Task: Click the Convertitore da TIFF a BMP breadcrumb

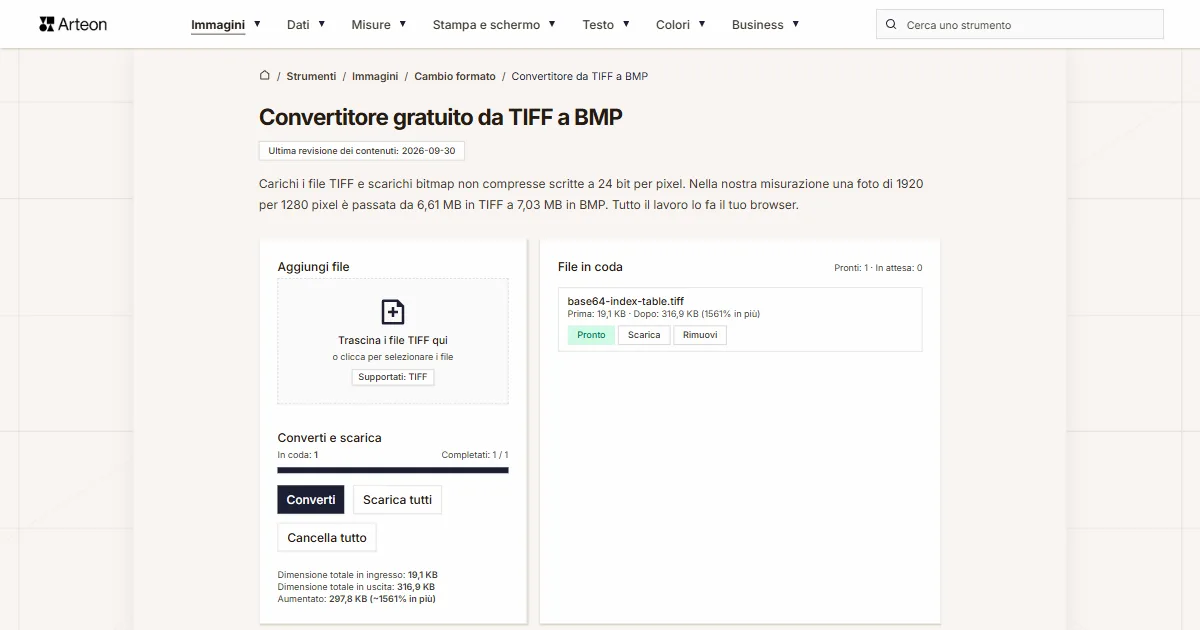Action: click(x=580, y=76)
